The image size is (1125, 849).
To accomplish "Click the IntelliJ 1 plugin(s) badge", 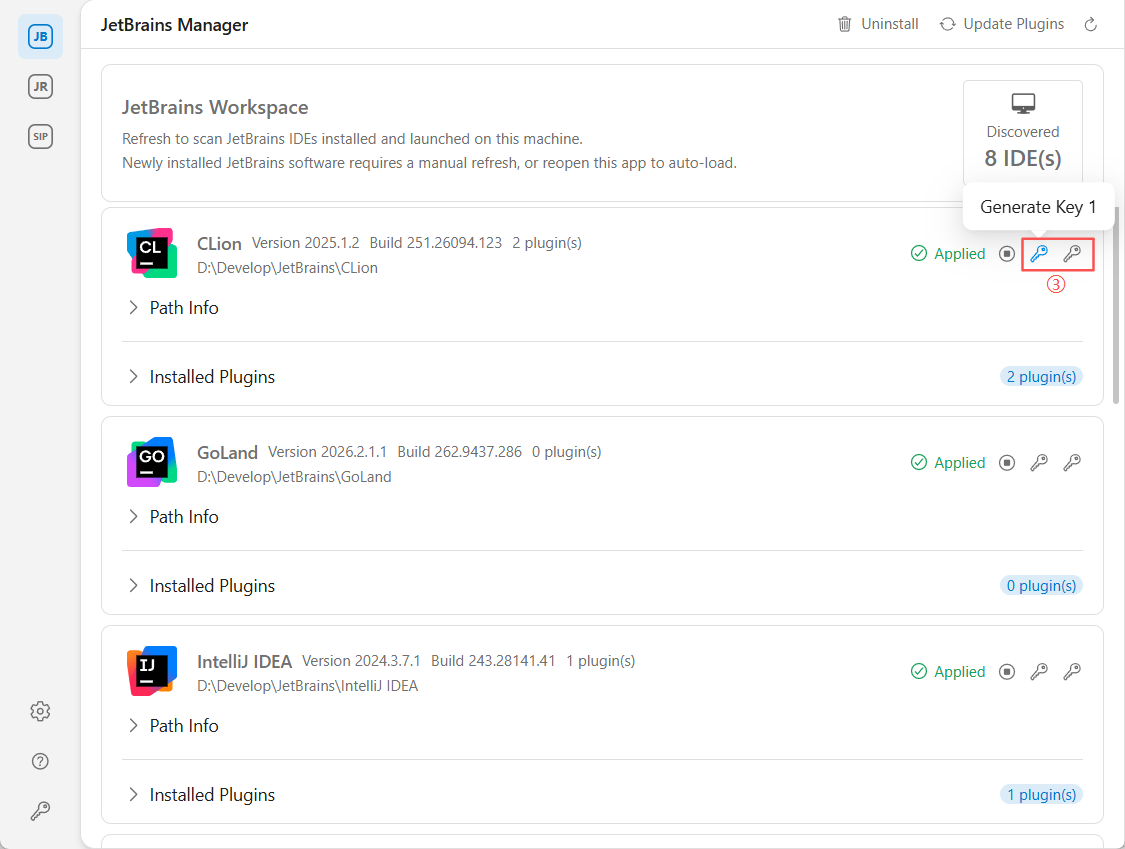I will coord(1041,794).
